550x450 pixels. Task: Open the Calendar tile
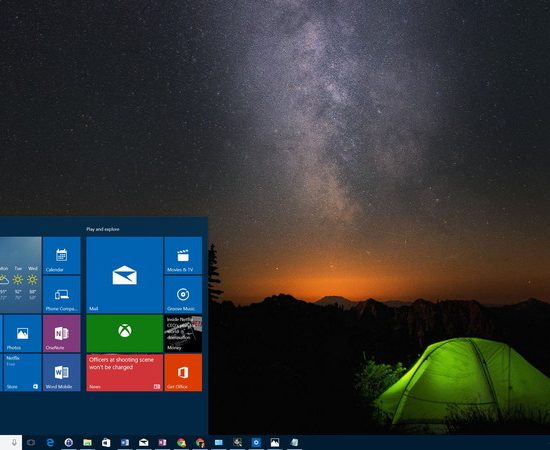[62, 255]
